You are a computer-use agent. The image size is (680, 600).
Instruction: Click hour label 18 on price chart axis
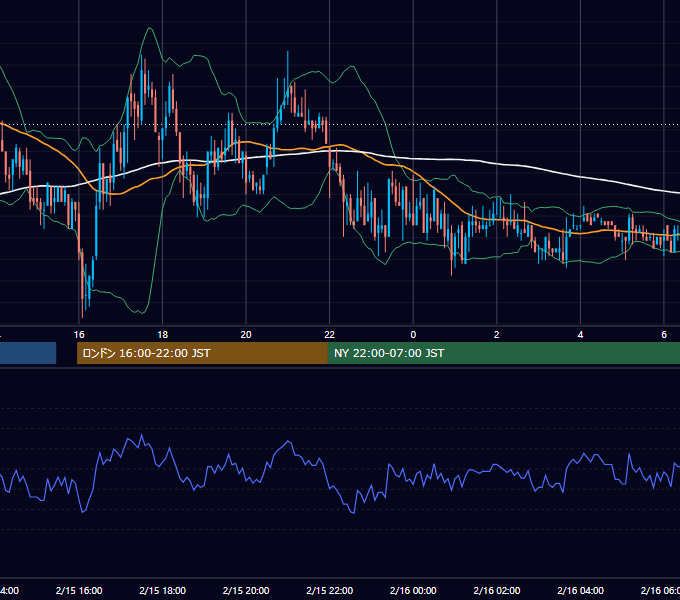click(x=163, y=335)
